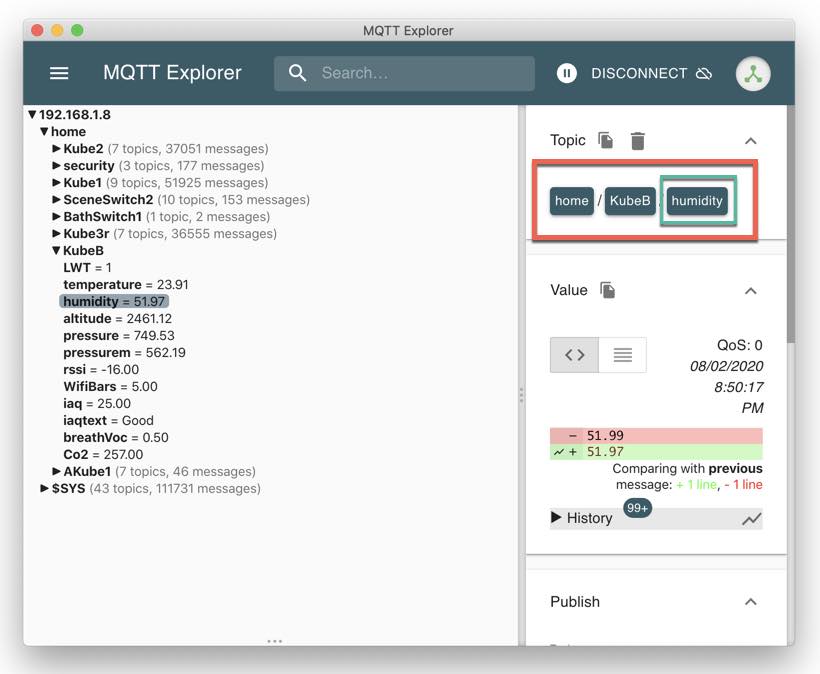Click the cloud-off disconnect icon
Image resolution: width=820 pixels, height=674 pixels.
(704, 73)
